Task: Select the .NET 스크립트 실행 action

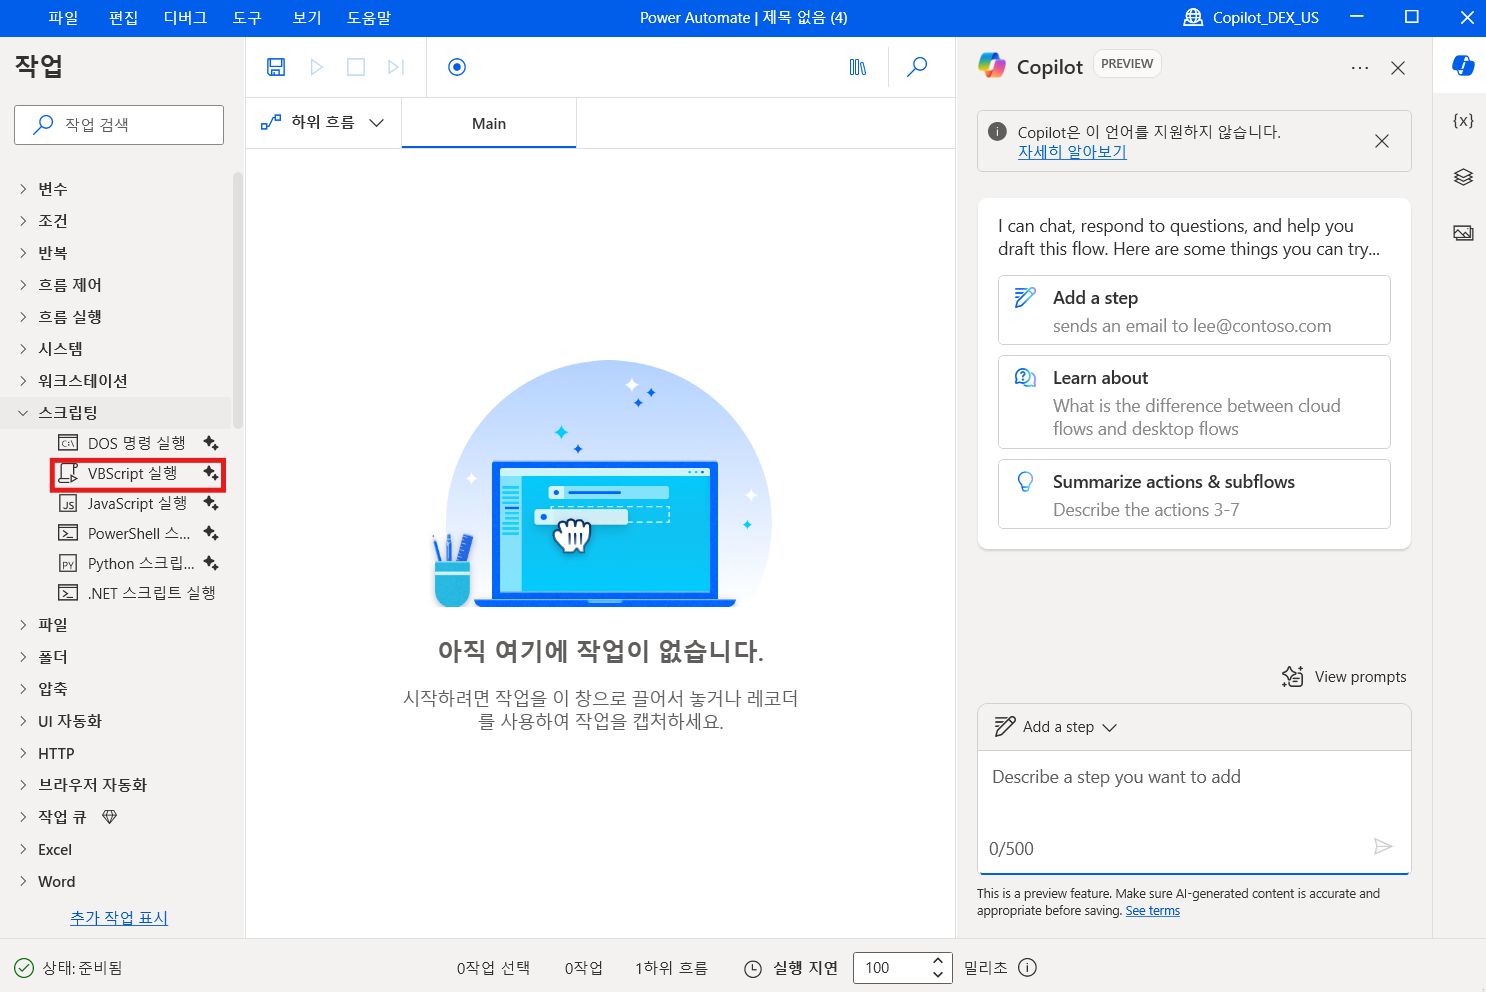Action: point(137,593)
